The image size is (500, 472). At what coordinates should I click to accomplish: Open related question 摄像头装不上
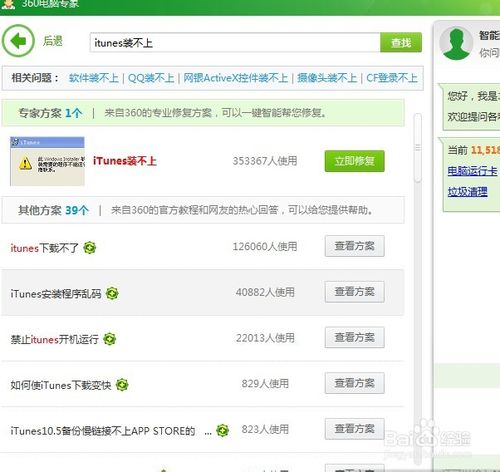point(327,78)
